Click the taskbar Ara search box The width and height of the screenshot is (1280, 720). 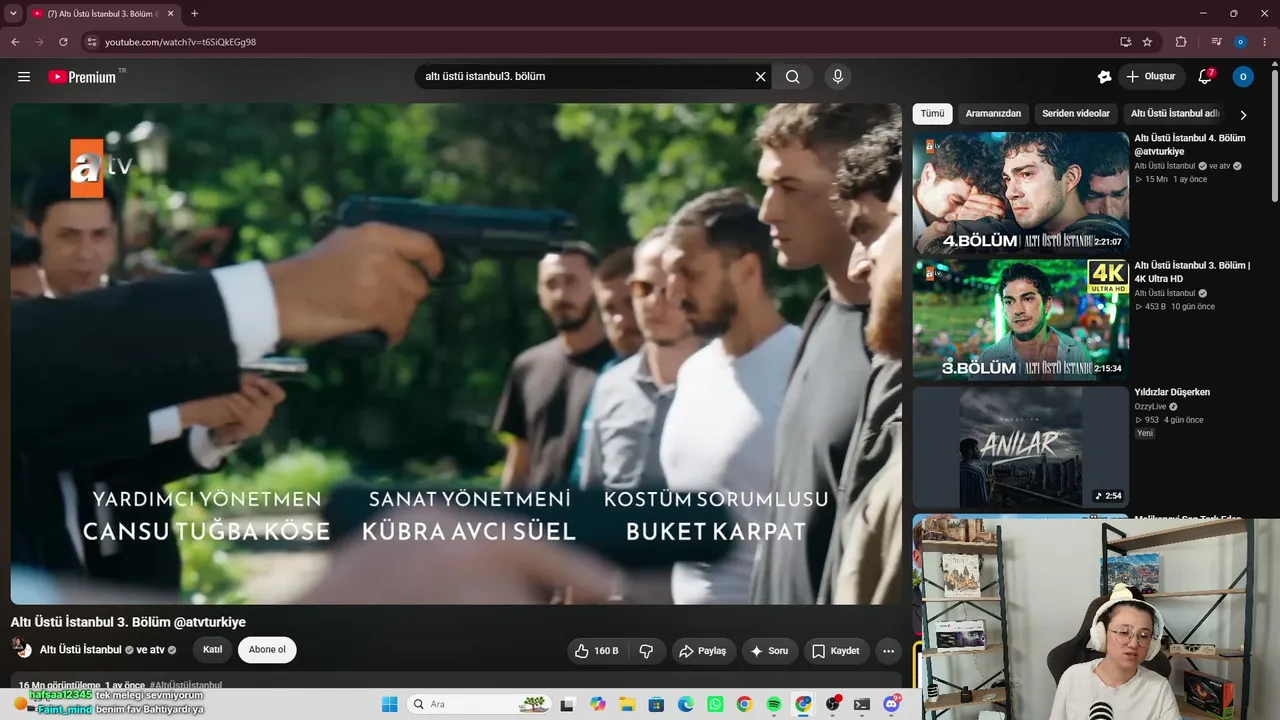(x=481, y=704)
